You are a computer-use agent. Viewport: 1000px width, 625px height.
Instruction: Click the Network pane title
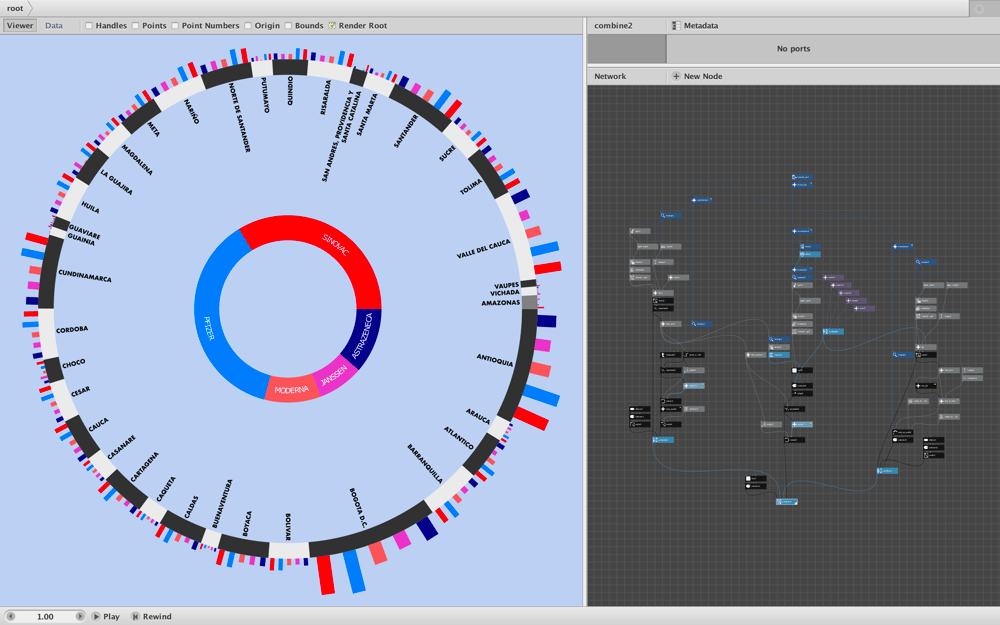tap(610, 76)
